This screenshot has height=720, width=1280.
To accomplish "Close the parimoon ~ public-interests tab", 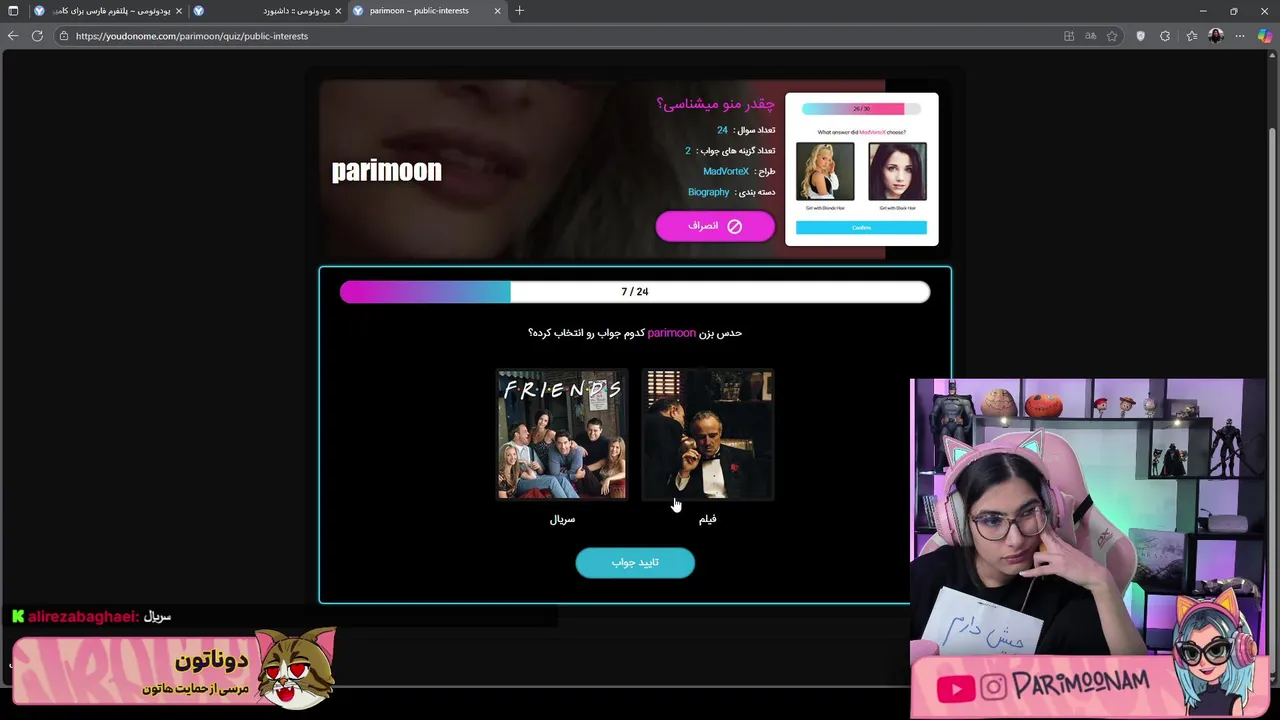I will [497, 11].
